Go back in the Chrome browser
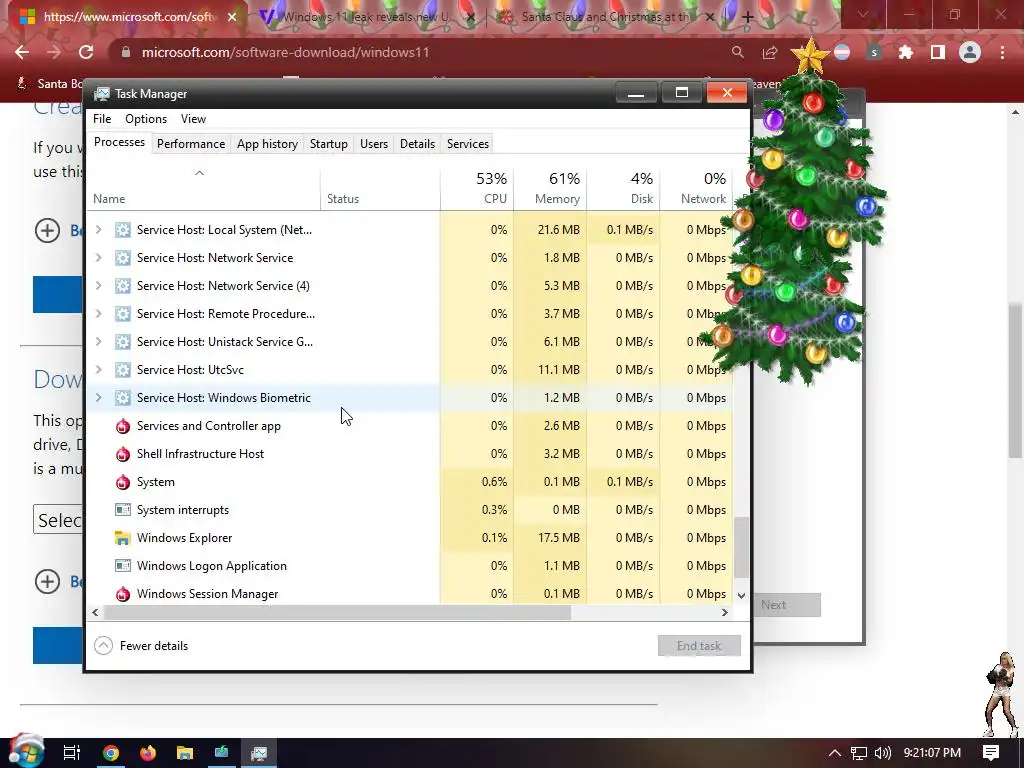Image resolution: width=1024 pixels, height=768 pixels. [22, 52]
